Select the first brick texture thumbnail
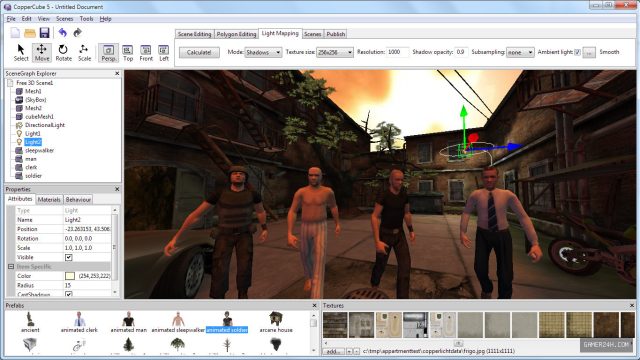The image size is (640, 360). click(335, 325)
